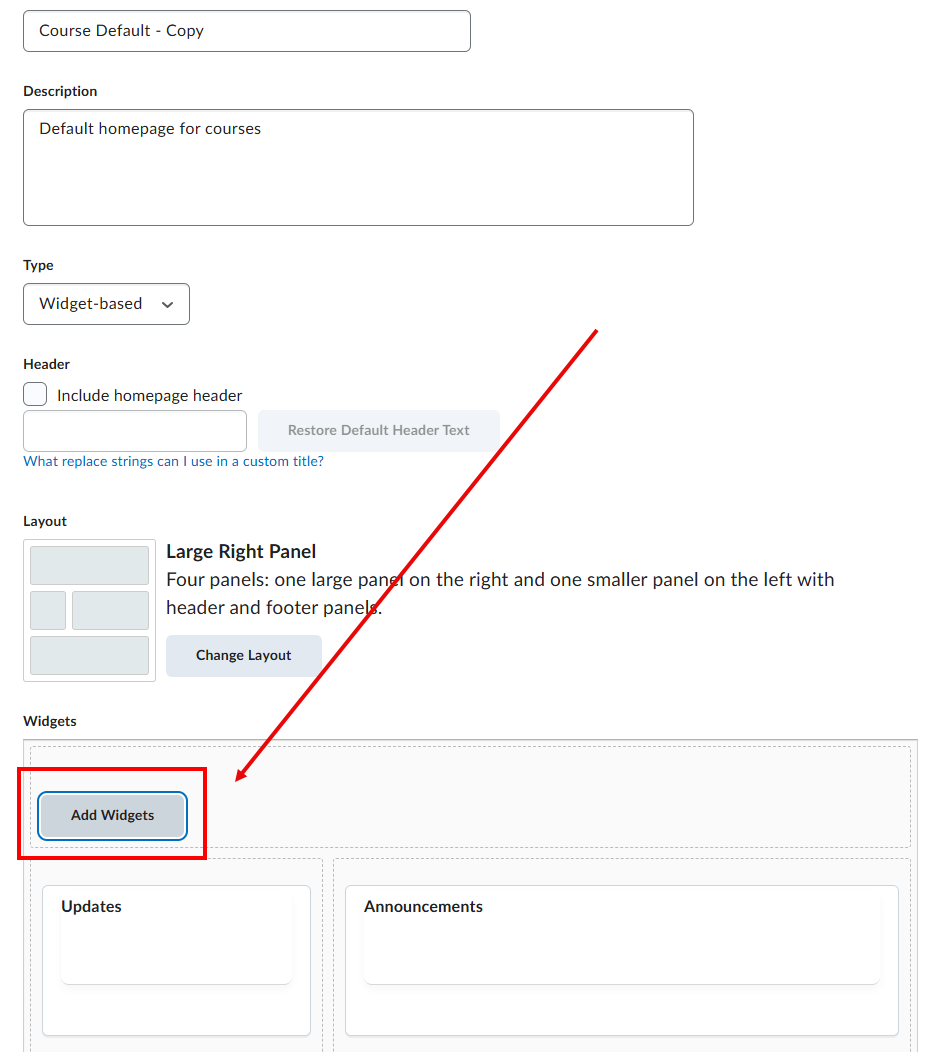Open the replace strings custom title help link
Image resolution: width=932 pixels, height=1052 pixels.
pyautogui.click(x=173, y=461)
